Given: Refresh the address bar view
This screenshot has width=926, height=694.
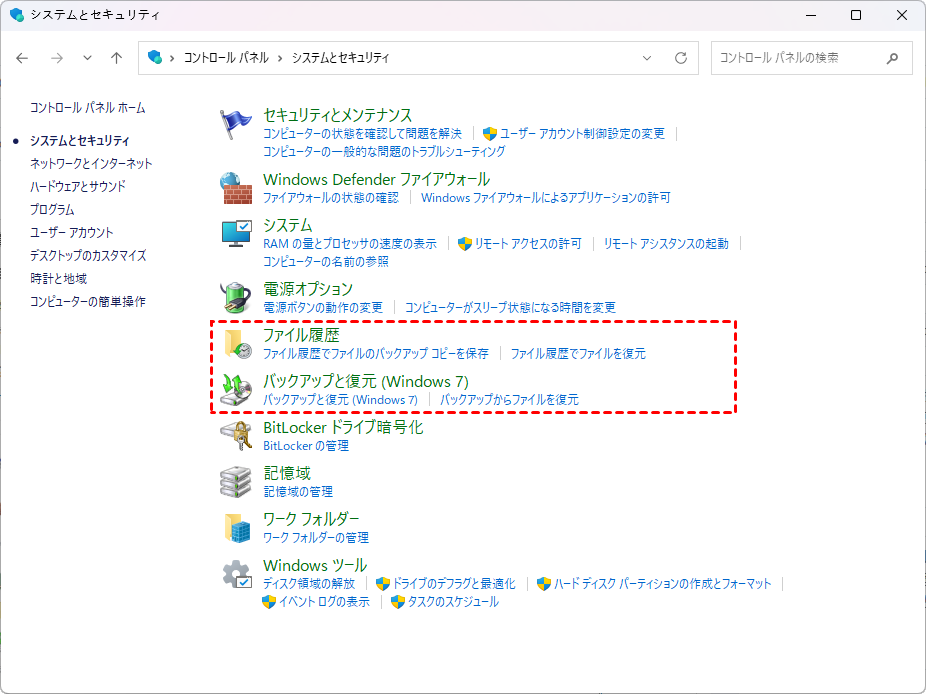Looking at the screenshot, I should 681,58.
